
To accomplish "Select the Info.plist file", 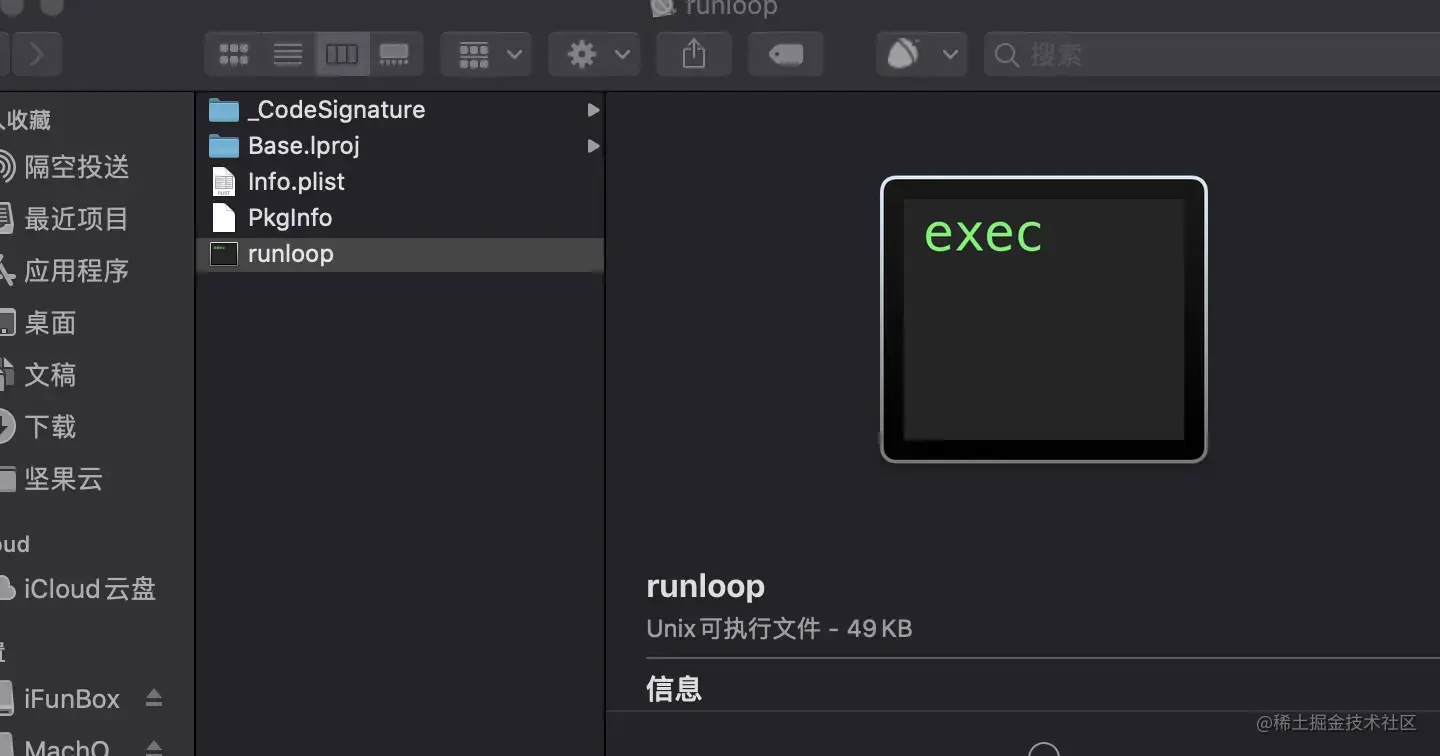I will 401,182.
